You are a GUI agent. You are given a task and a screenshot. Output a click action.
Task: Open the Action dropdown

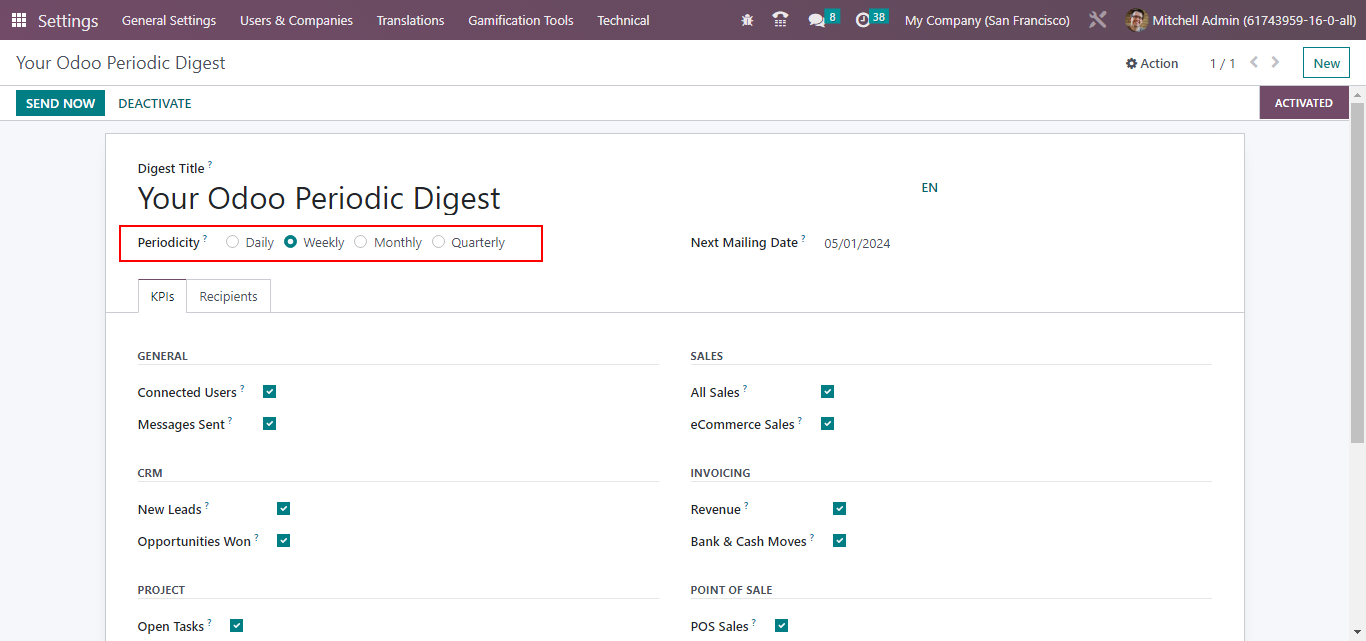[x=1152, y=63]
